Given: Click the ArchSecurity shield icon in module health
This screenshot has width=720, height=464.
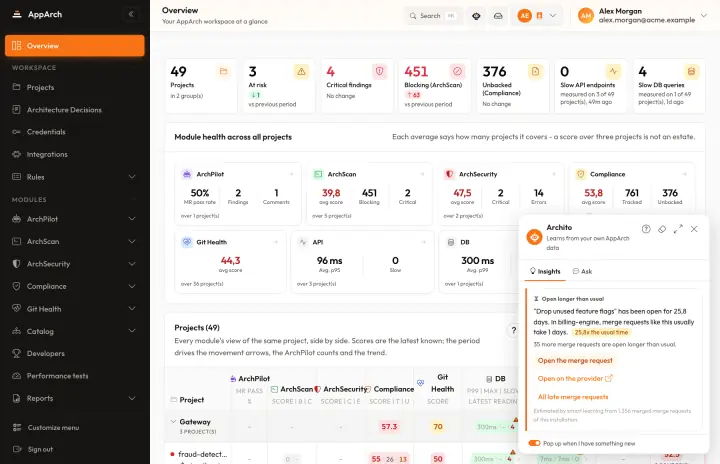Looking at the screenshot, I should pyautogui.click(x=450, y=174).
